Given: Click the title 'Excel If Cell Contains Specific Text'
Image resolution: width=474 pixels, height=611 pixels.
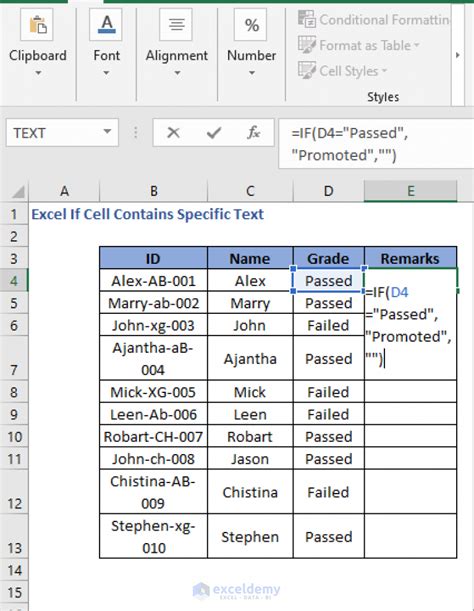Looking at the screenshot, I should pyautogui.click(x=147, y=214).
